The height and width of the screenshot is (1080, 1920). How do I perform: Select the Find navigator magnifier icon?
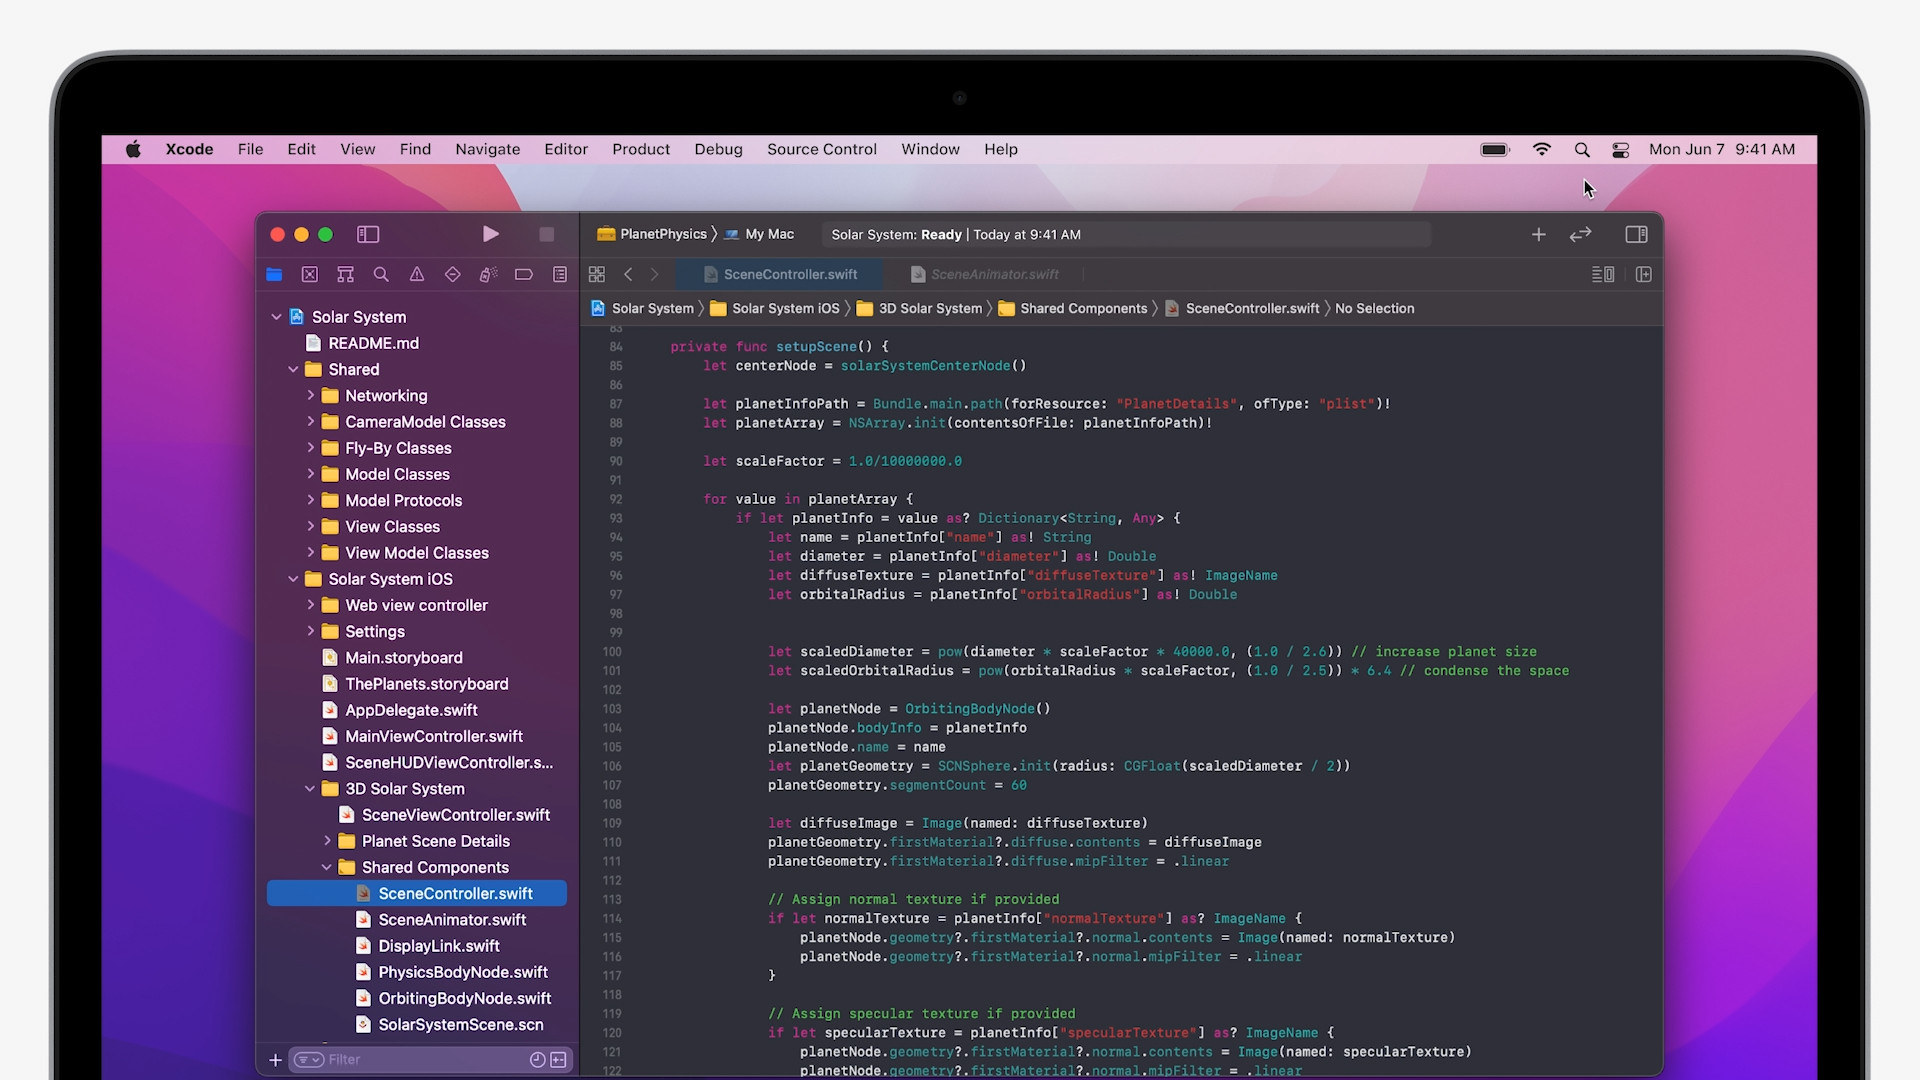[381, 274]
